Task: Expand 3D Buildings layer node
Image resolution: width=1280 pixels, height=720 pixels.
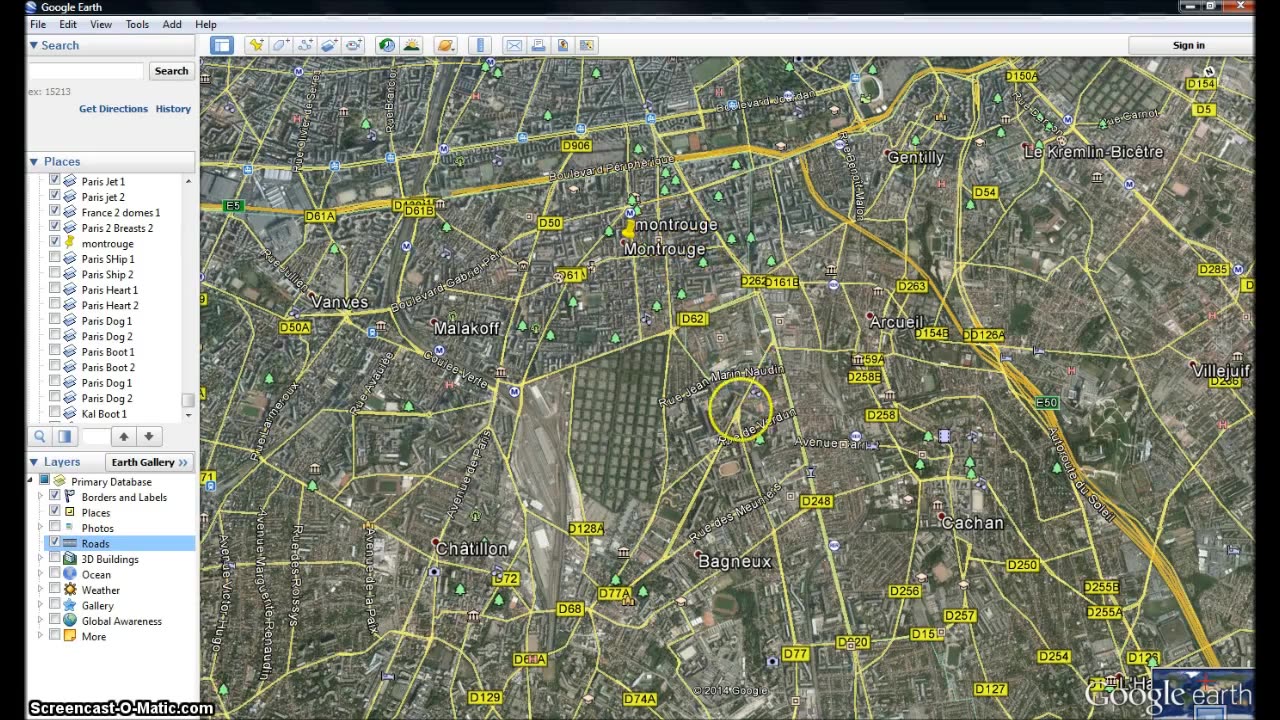Action: [x=41, y=559]
